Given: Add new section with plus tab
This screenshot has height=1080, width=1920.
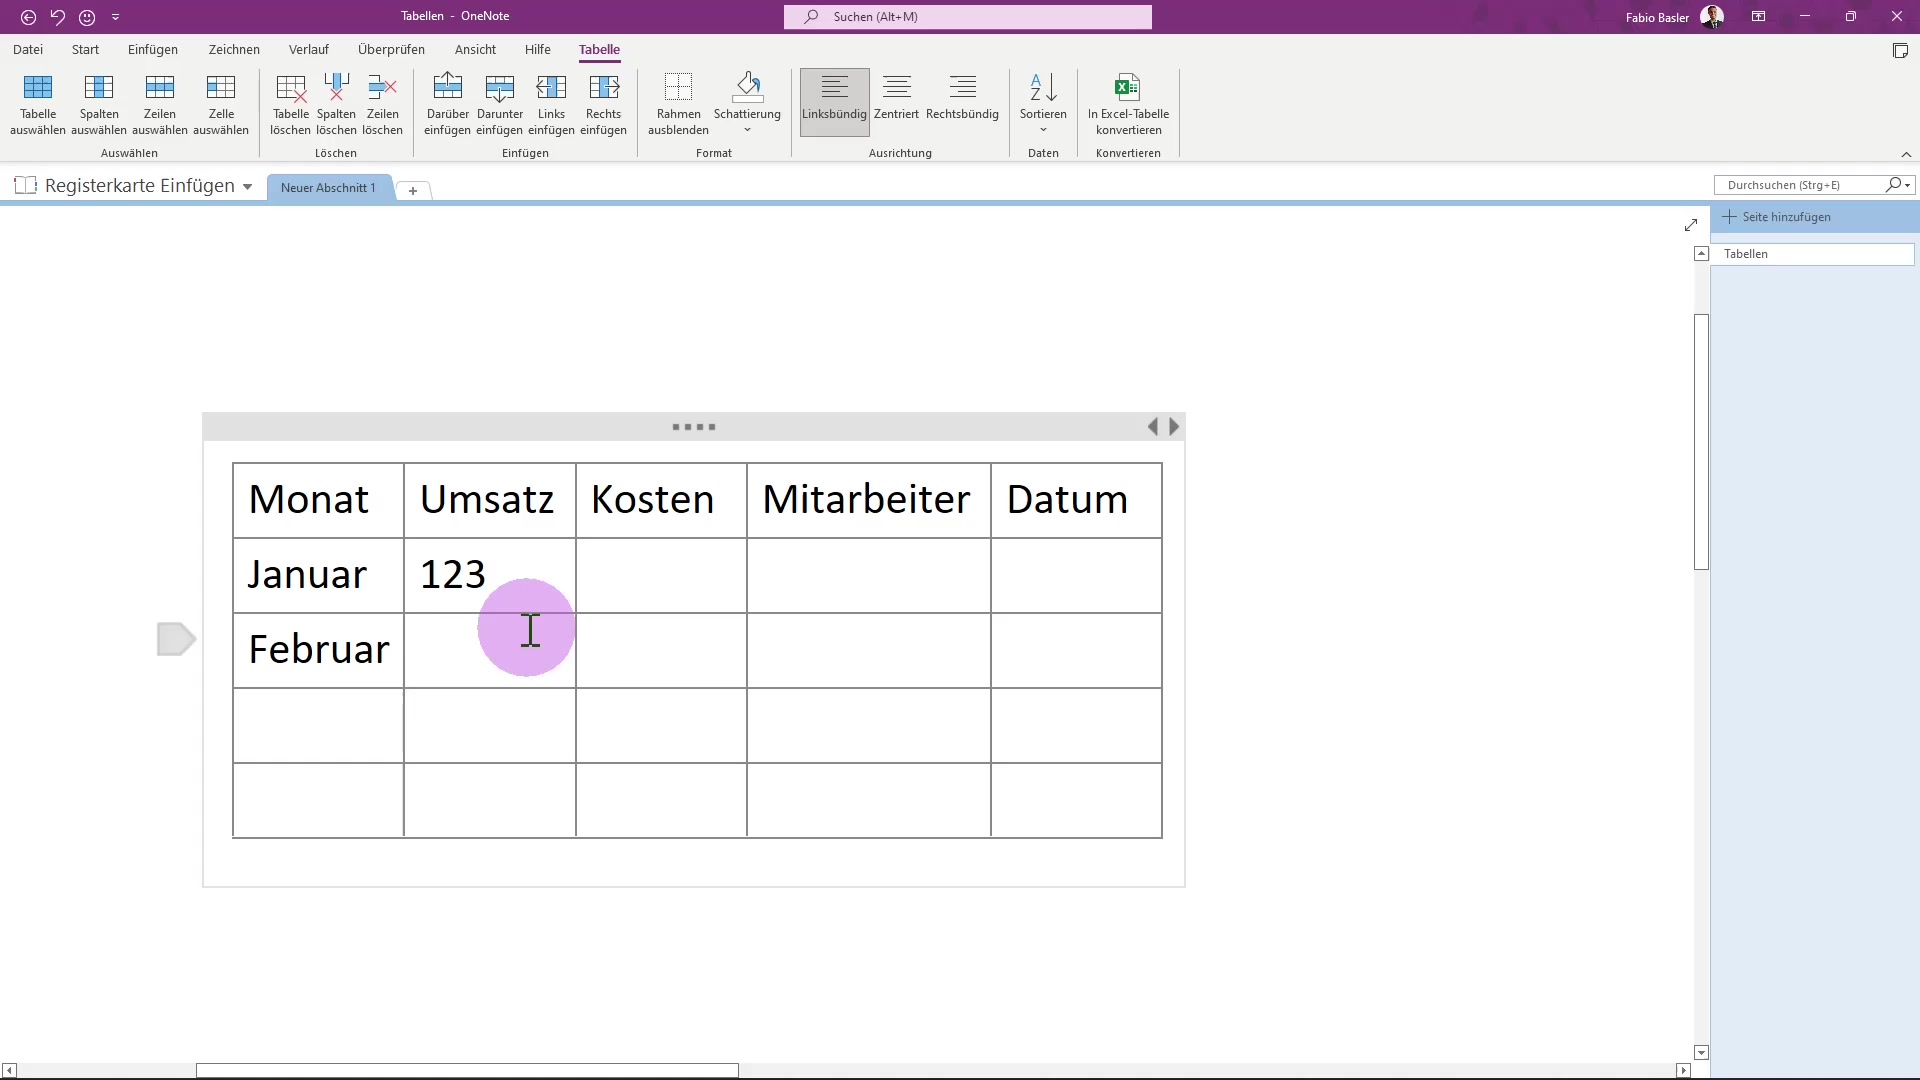Looking at the screenshot, I should tap(413, 190).
